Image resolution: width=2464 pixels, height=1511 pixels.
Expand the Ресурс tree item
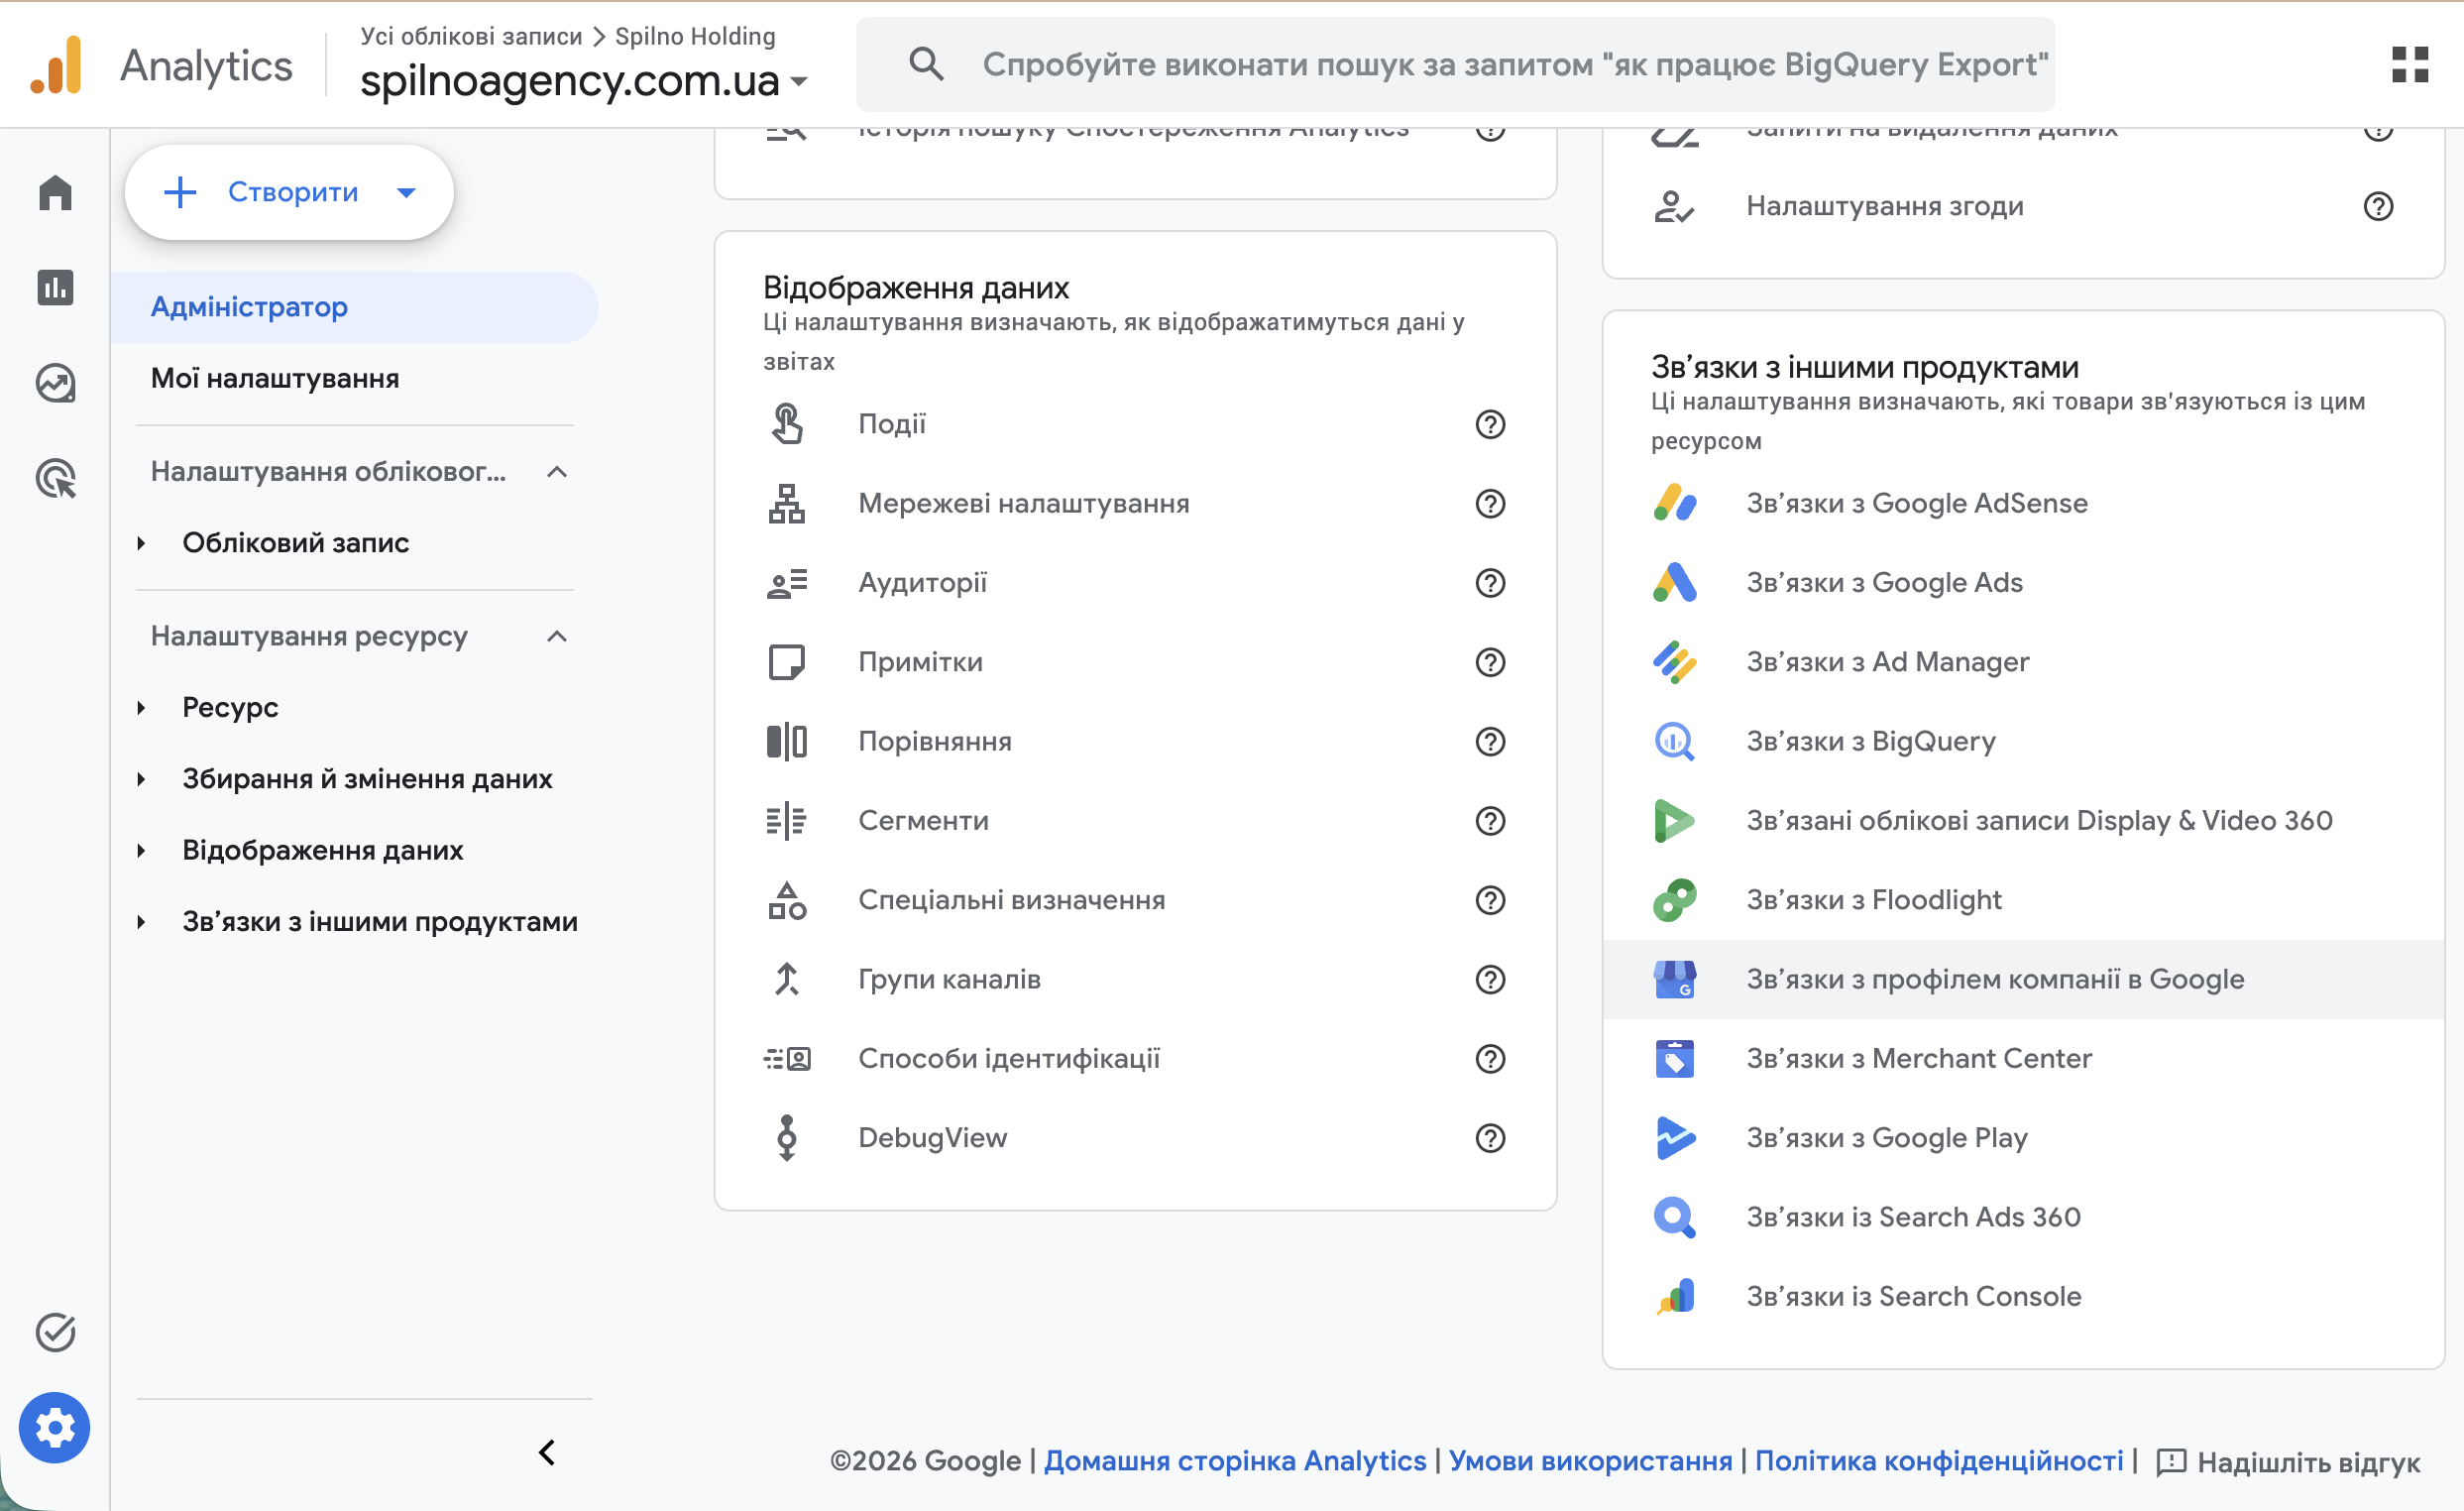pyautogui.click(x=141, y=708)
